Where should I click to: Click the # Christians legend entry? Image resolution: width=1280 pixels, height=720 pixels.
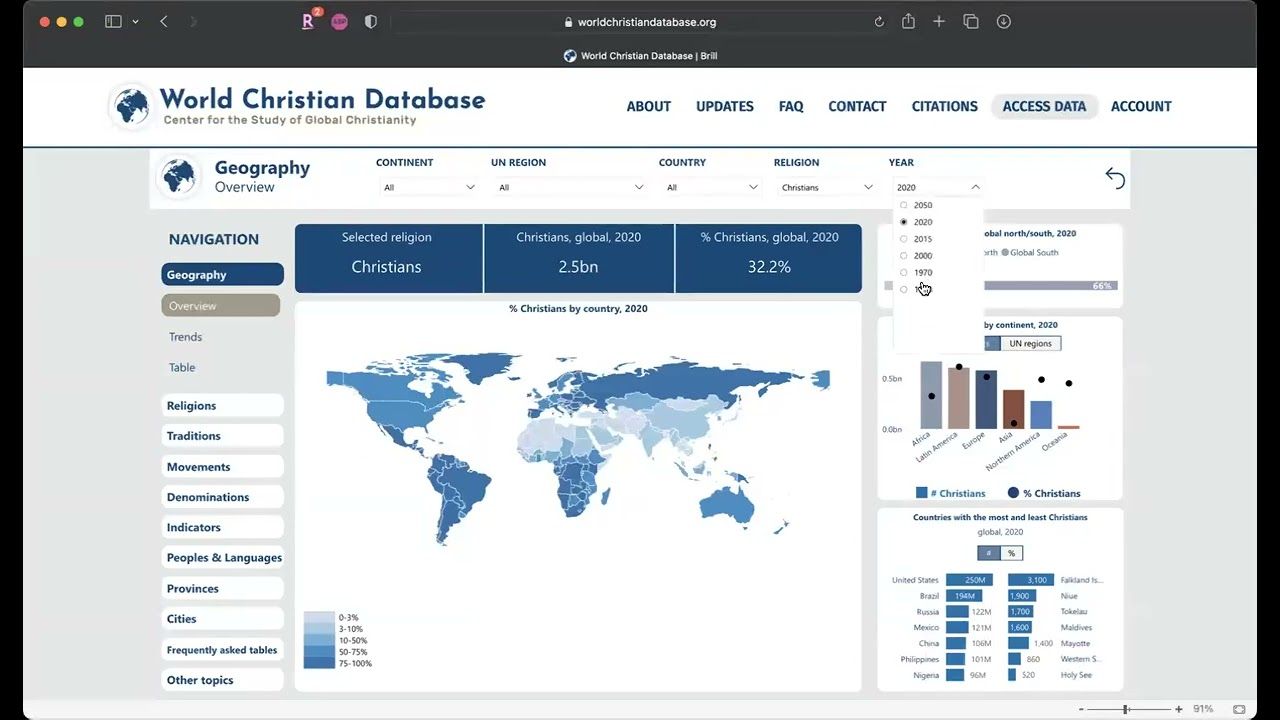pos(951,493)
